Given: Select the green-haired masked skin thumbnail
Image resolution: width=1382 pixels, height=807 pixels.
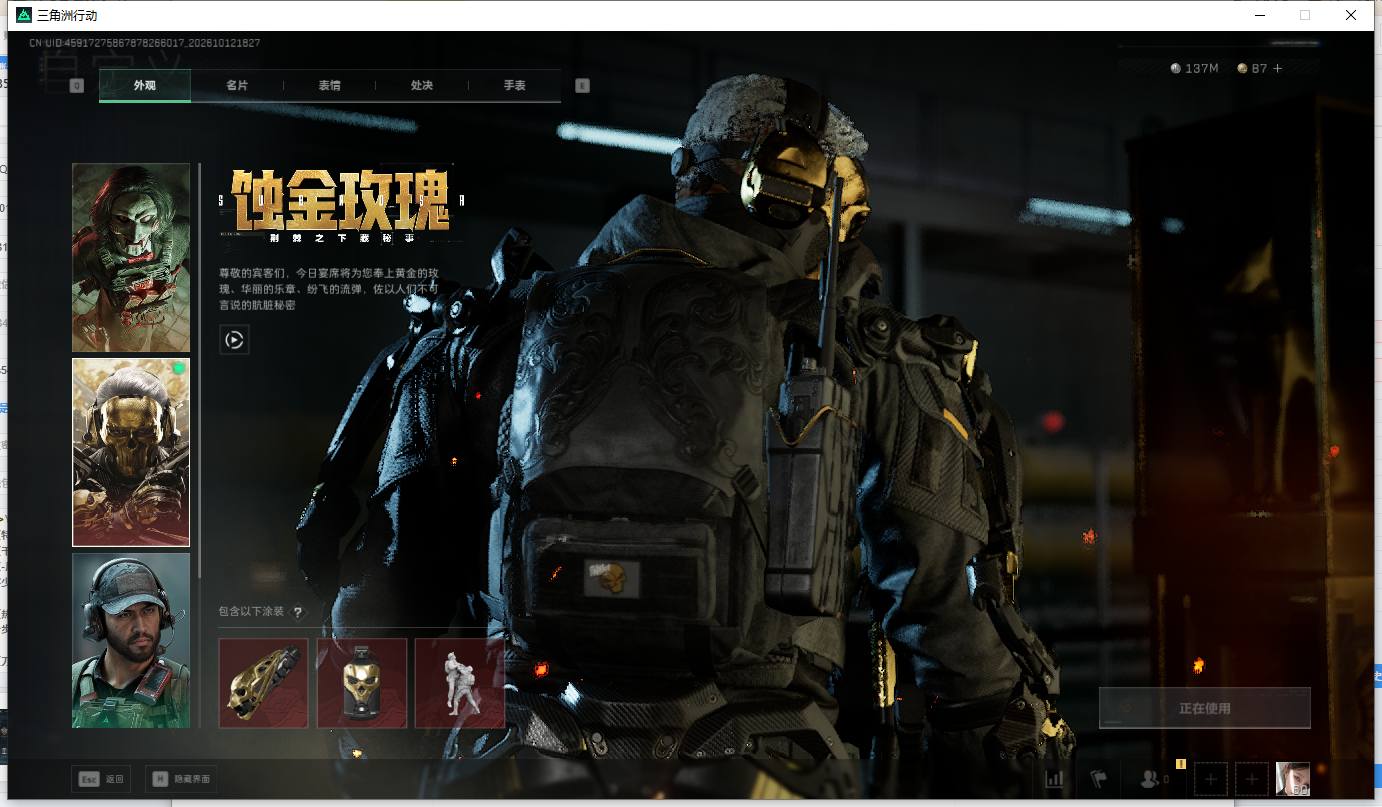Looking at the screenshot, I should tap(131, 258).
